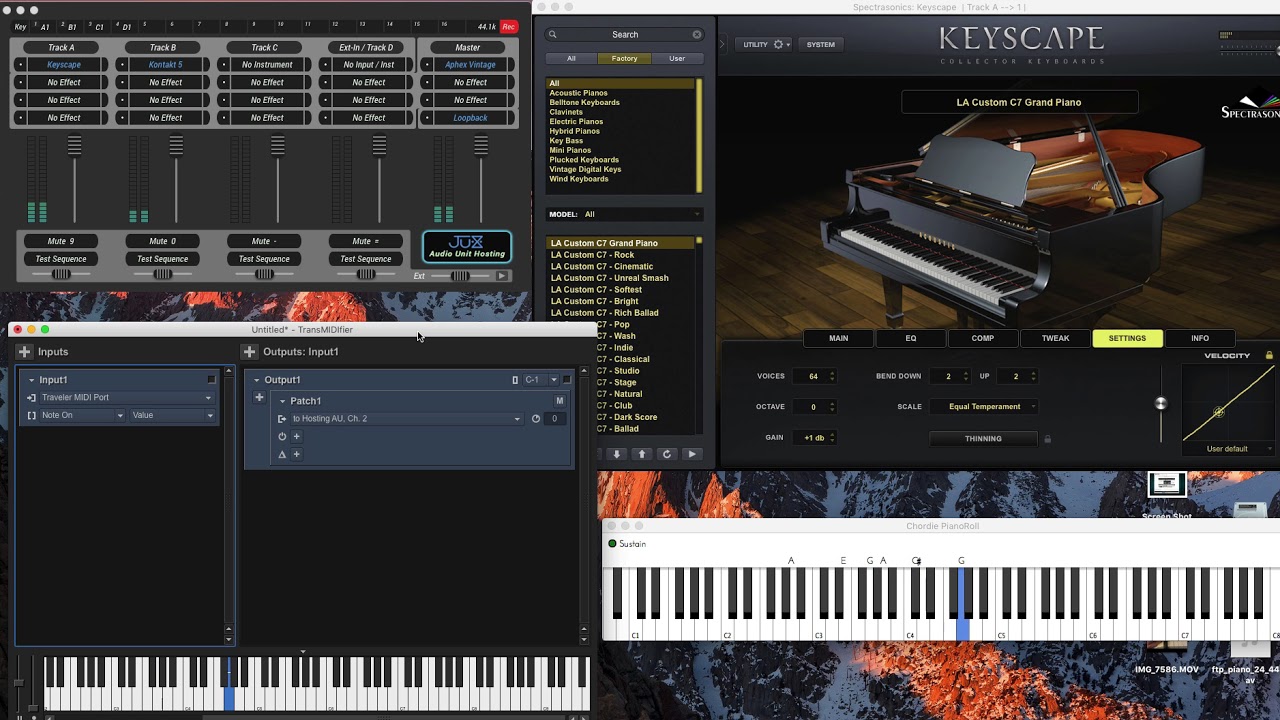
Task: Add a new input in TransMIDIfier
Action: click(24, 352)
